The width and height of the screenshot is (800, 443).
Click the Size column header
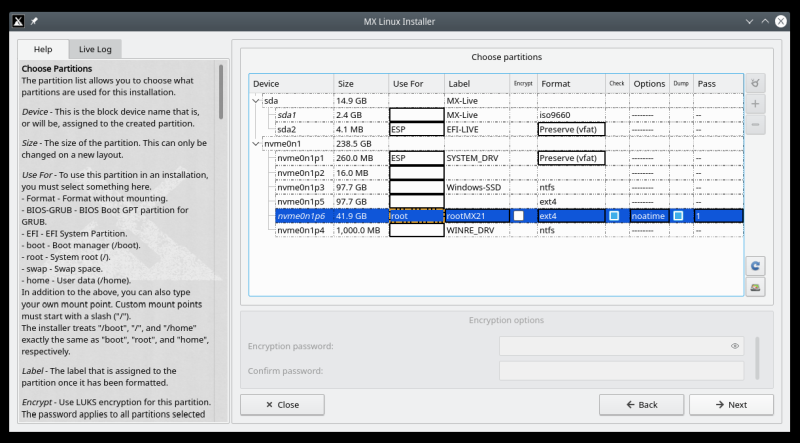(x=361, y=84)
